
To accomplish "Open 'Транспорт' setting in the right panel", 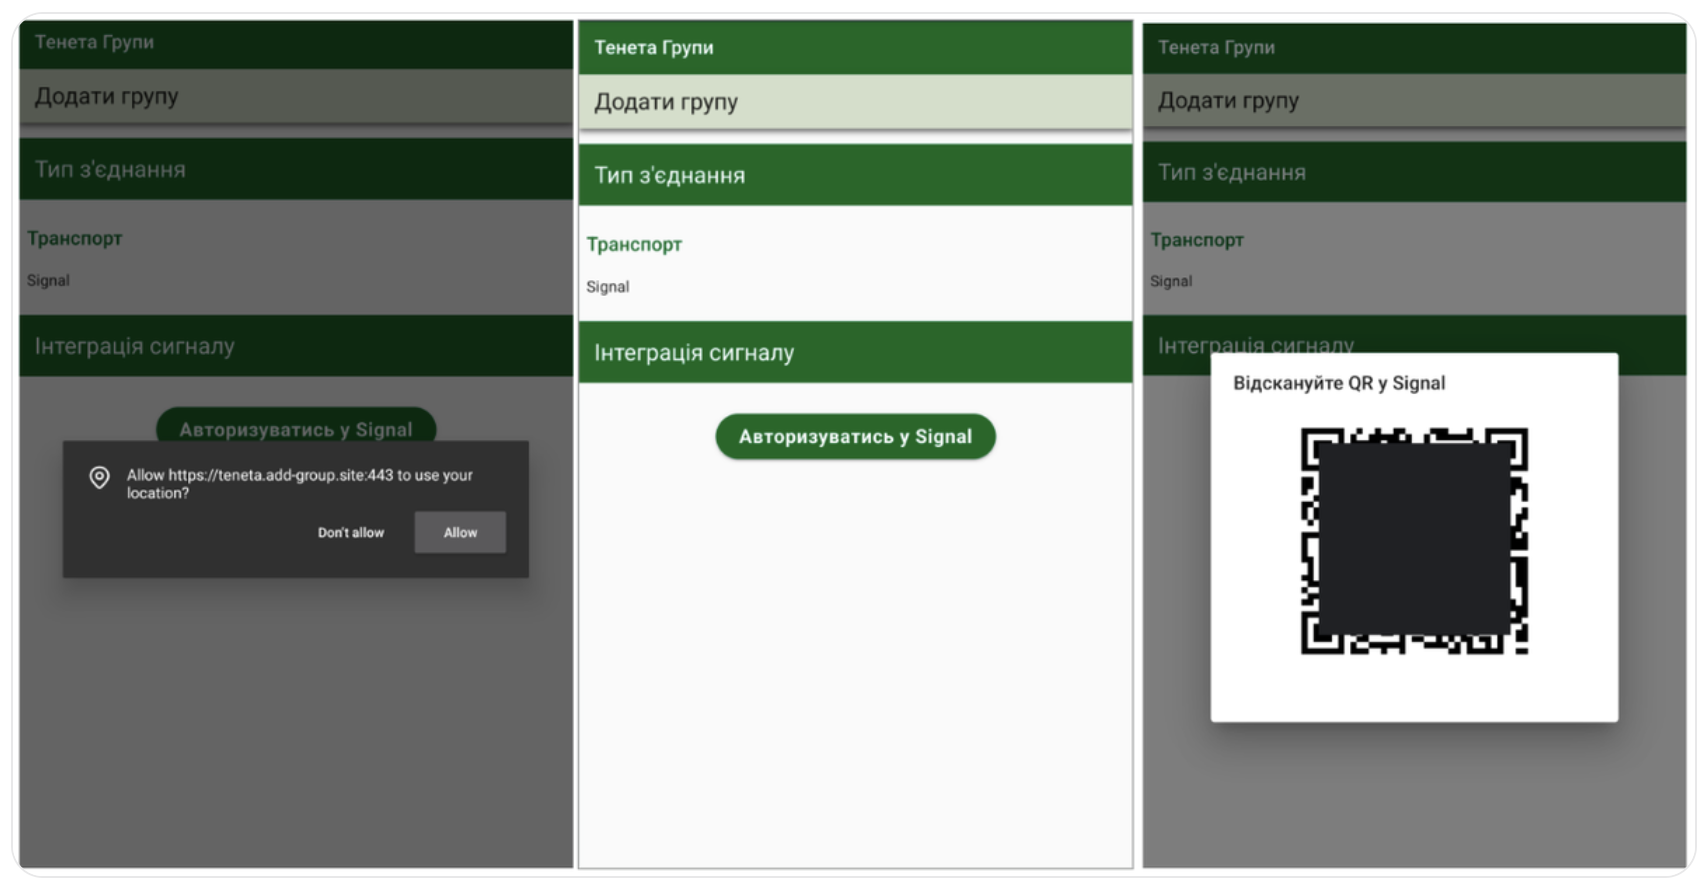I will pos(1197,240).
